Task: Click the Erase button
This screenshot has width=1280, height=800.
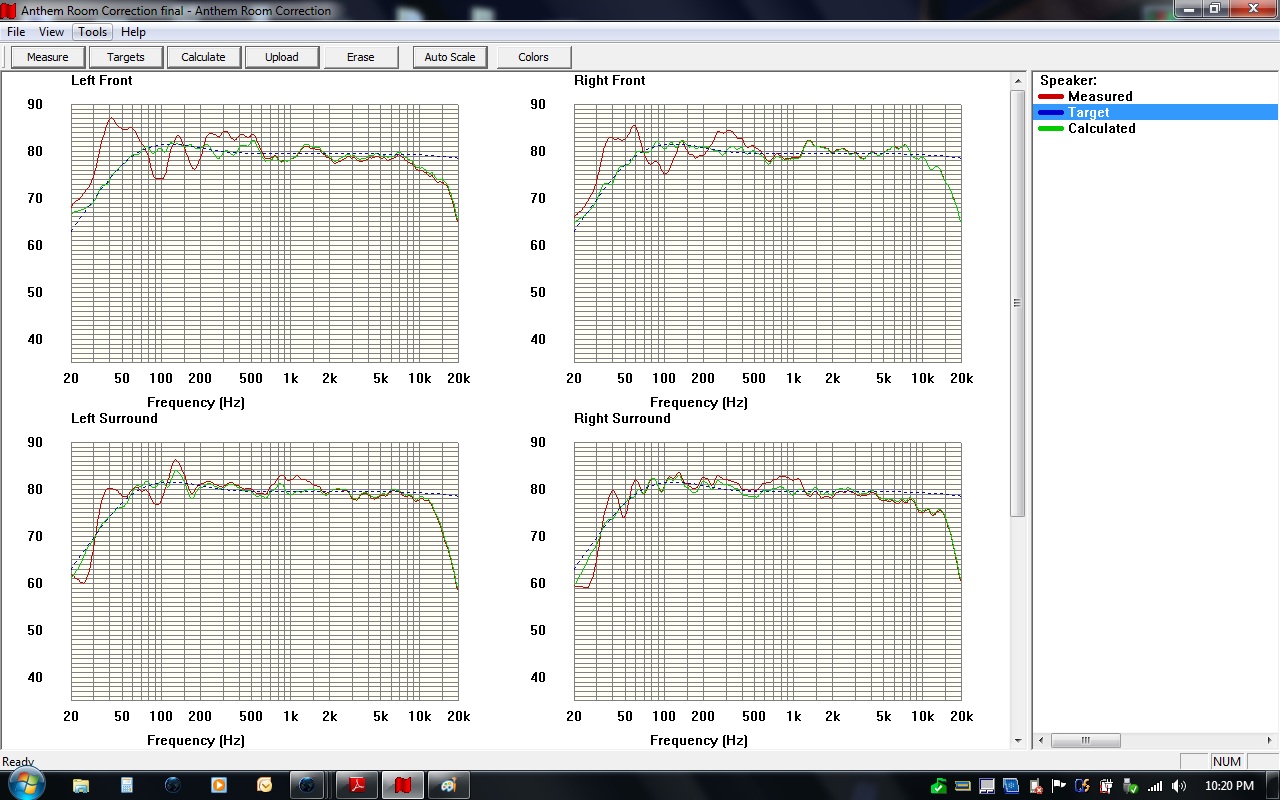Action: (x=361, y=57)
